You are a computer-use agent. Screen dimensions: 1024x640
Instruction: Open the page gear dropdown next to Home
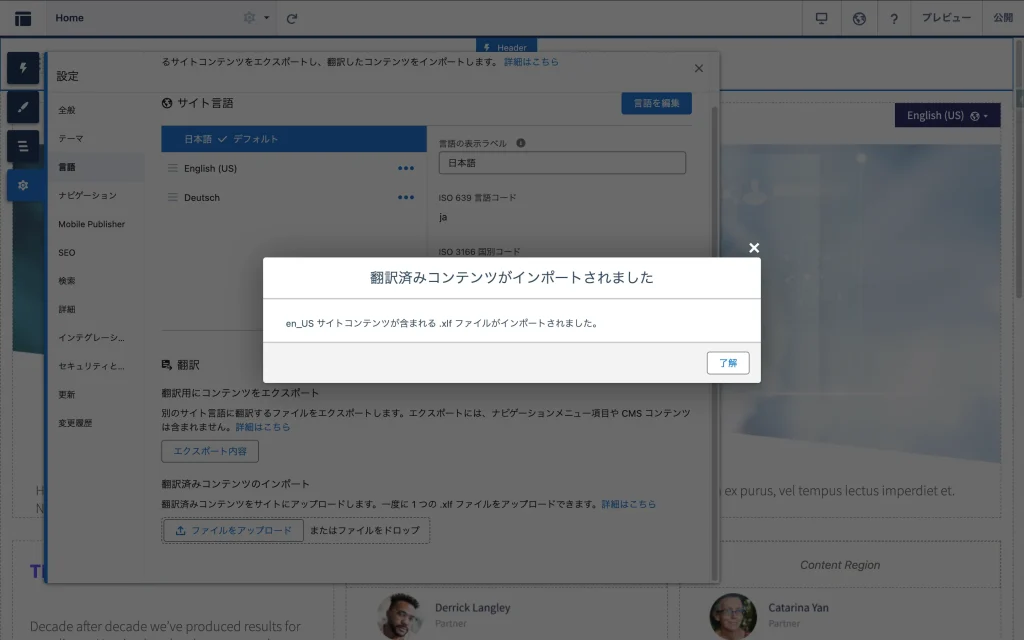256,18
